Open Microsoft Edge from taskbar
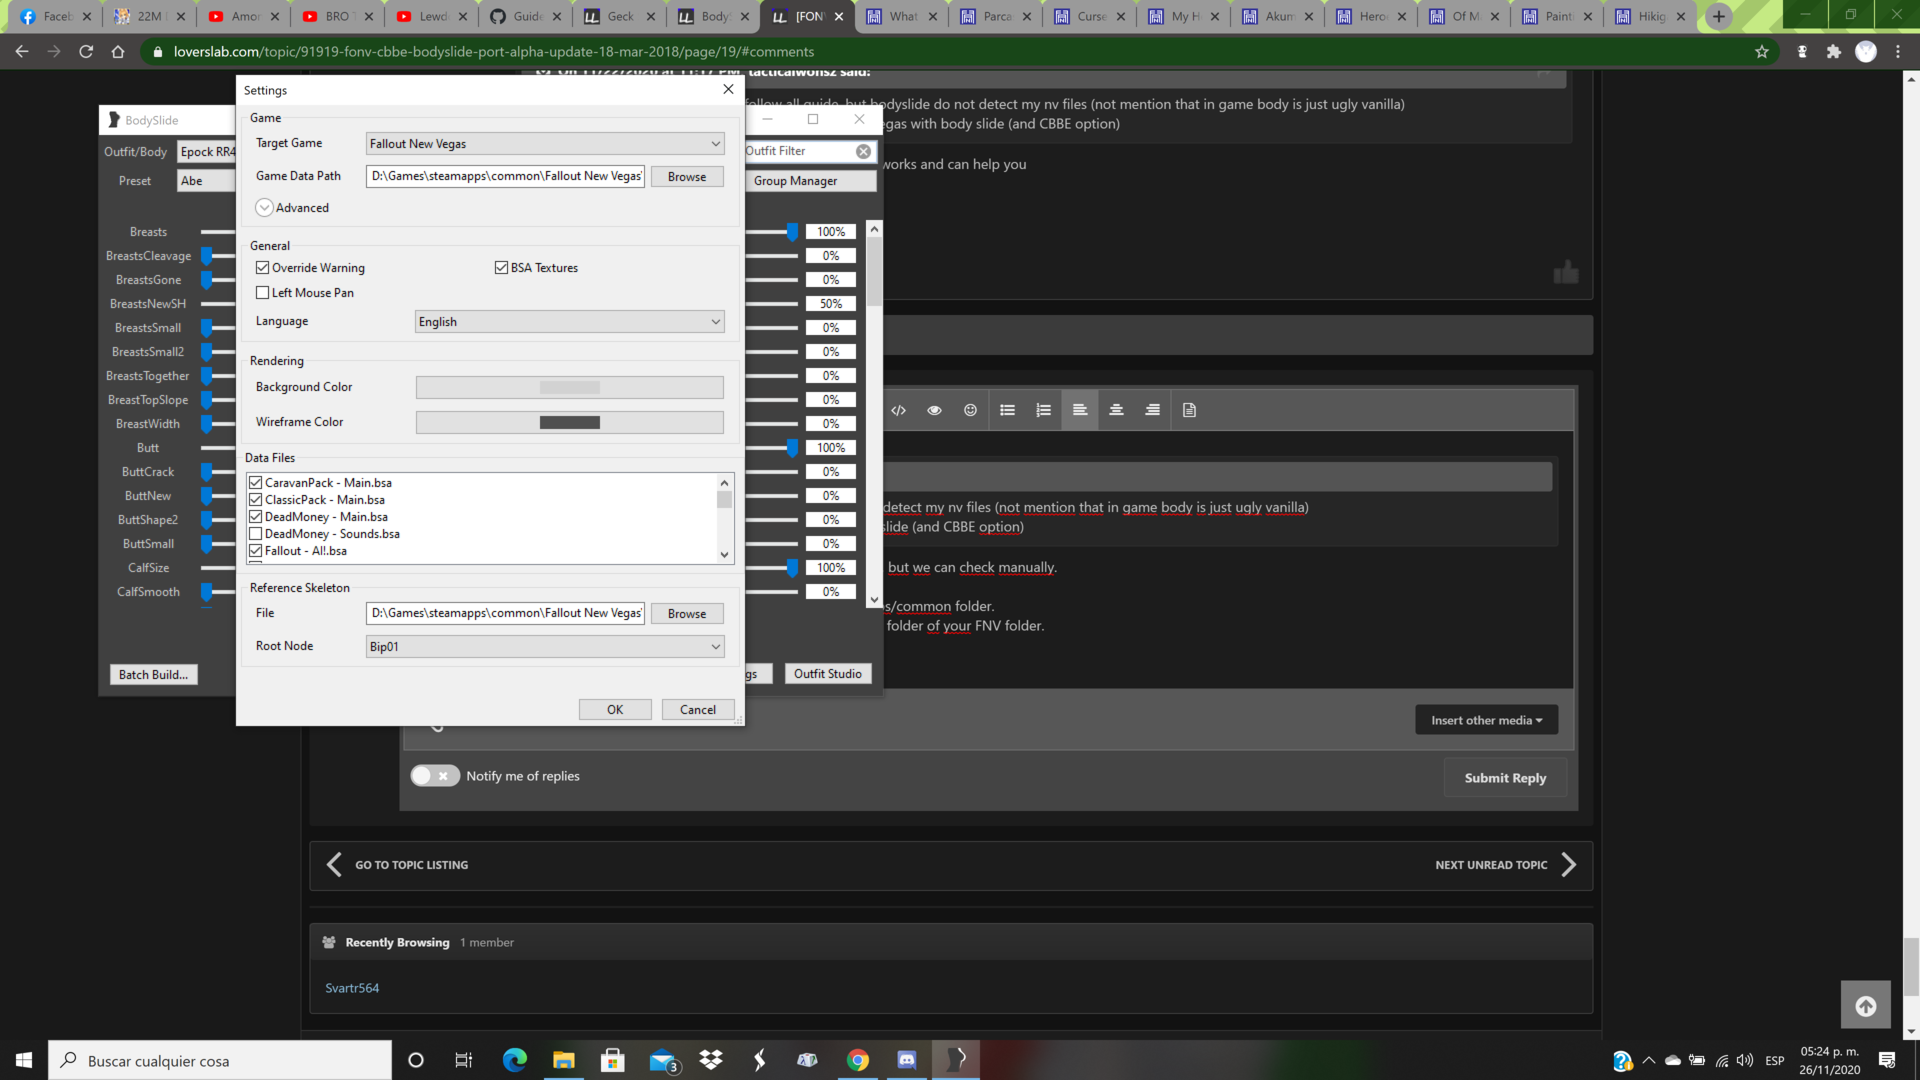 [x=514, y=1060]
